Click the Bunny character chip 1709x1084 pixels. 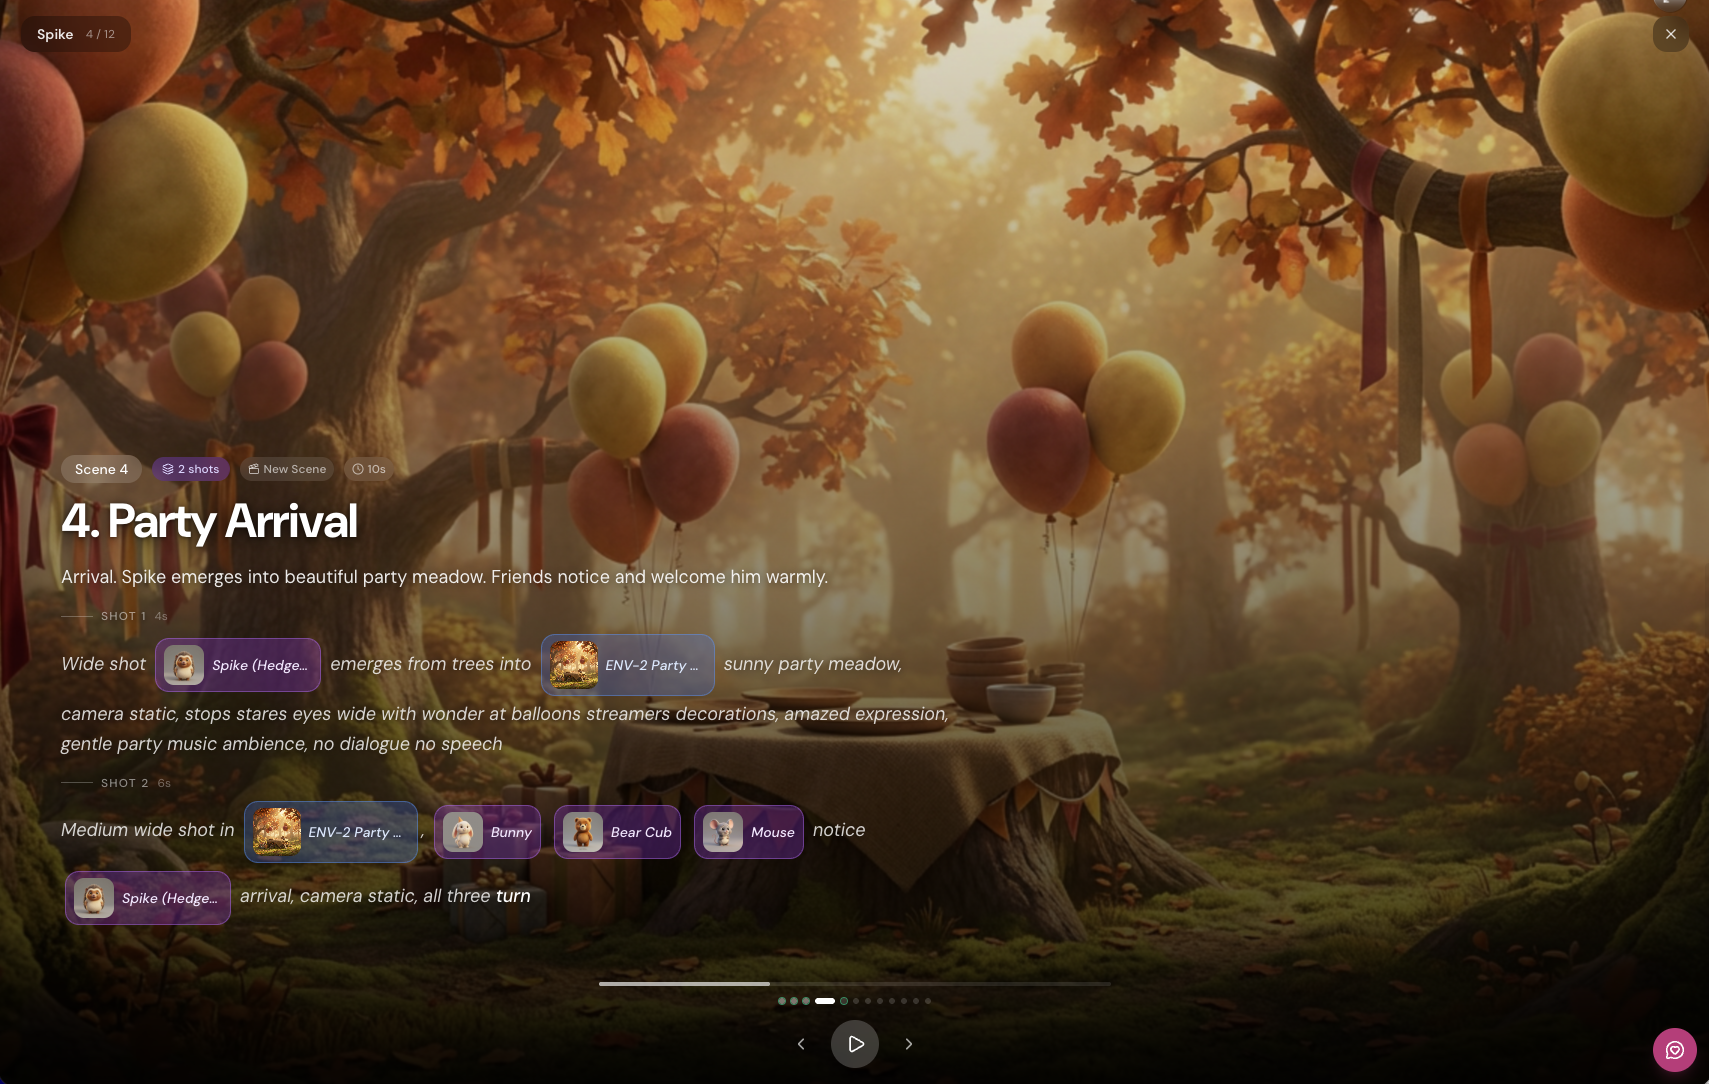click(x=487, y=832)
